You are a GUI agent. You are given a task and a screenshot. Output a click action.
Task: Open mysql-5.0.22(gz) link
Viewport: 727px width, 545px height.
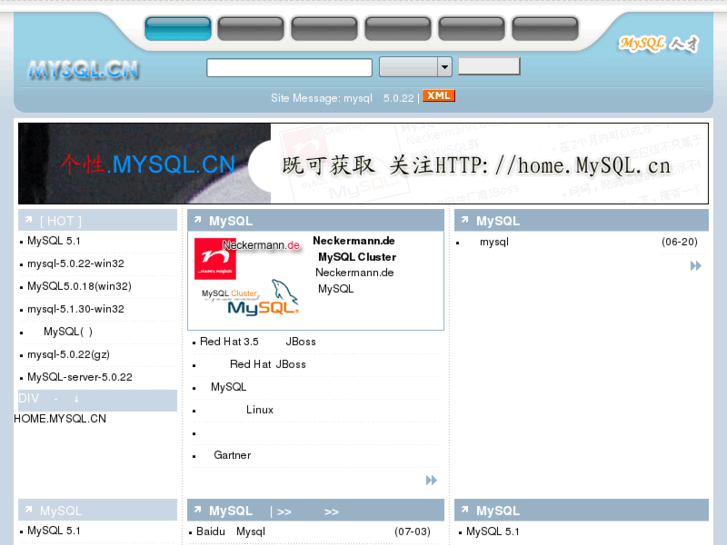point(69,354)
